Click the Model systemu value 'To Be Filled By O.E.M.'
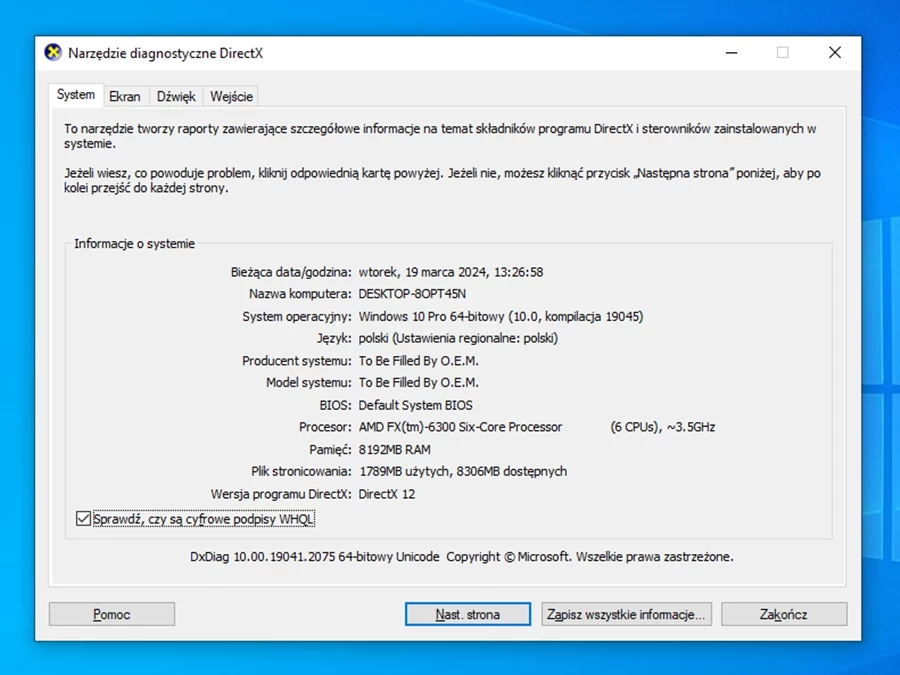 pos(418,382)
